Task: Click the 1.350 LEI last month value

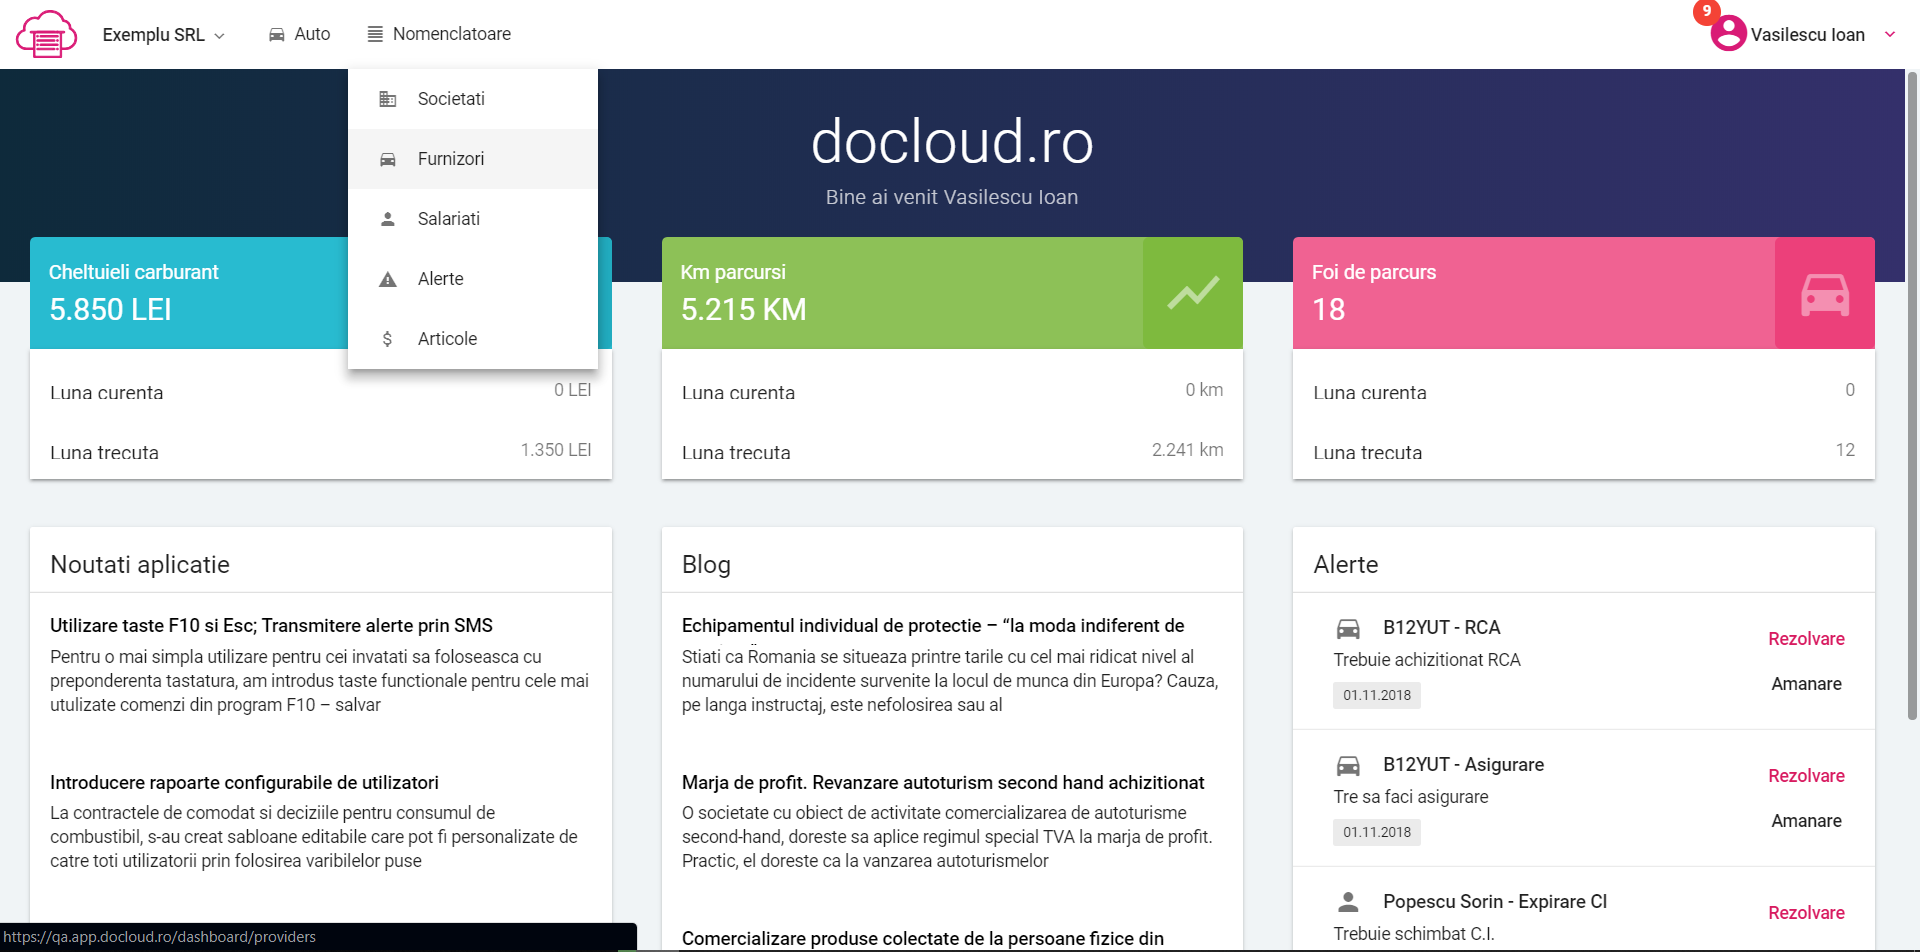Action: 556,450
